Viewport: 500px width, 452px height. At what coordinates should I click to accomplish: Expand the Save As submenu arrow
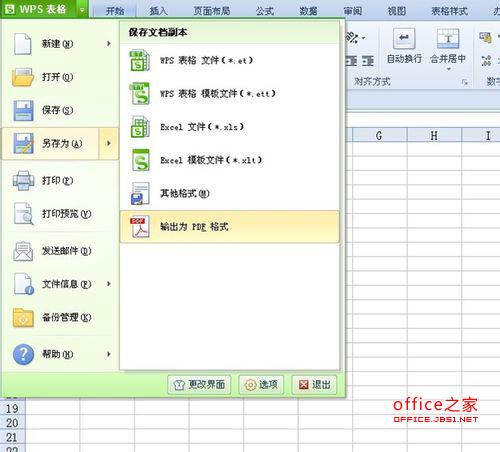(x=109, y=143)
